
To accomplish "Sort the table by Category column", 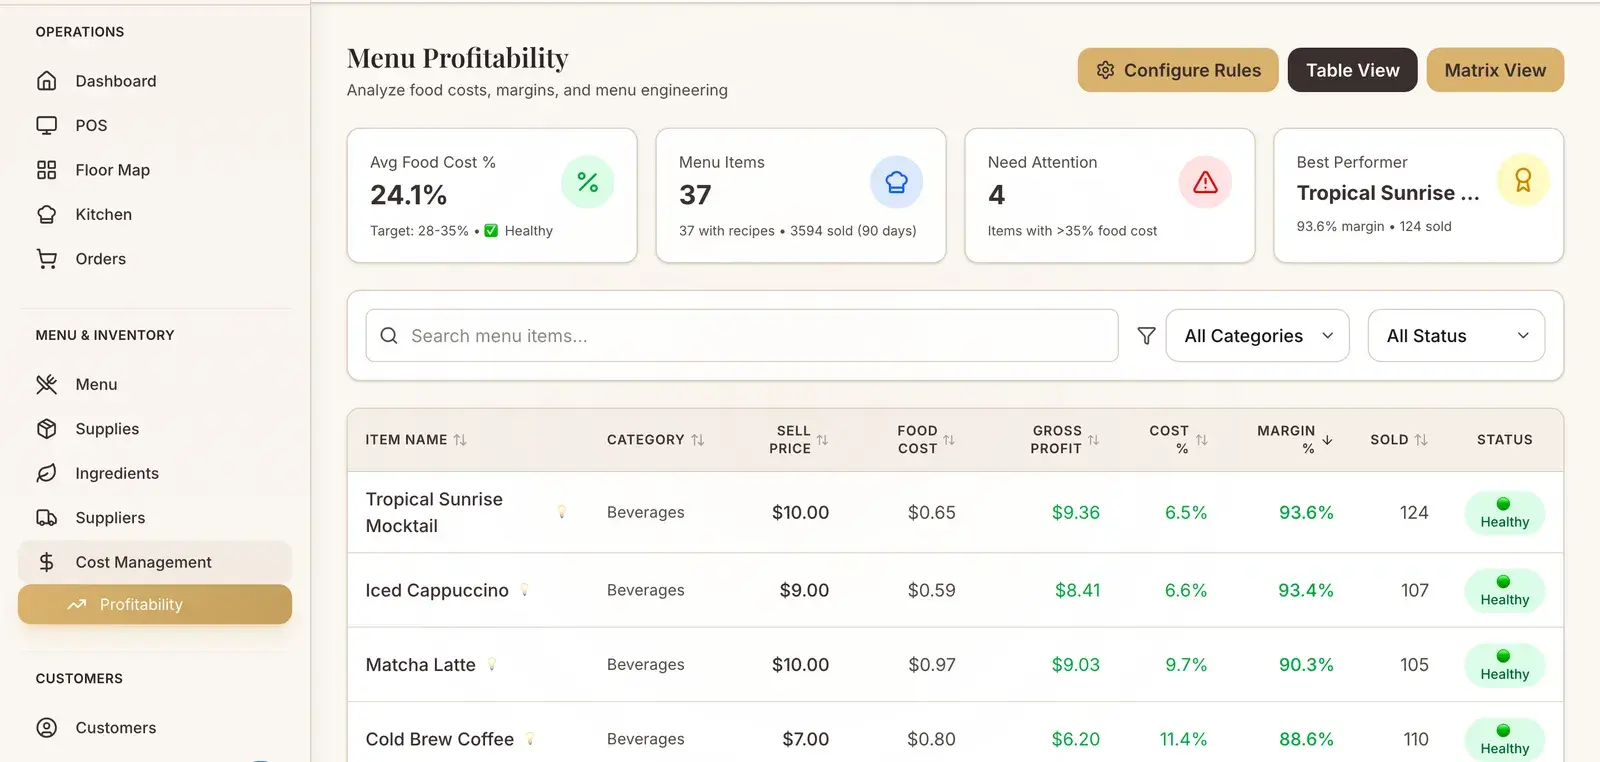I will (656, 440).
